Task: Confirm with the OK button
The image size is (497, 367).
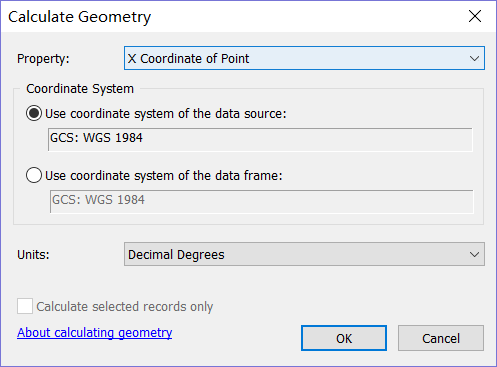Action: (344, 338)
